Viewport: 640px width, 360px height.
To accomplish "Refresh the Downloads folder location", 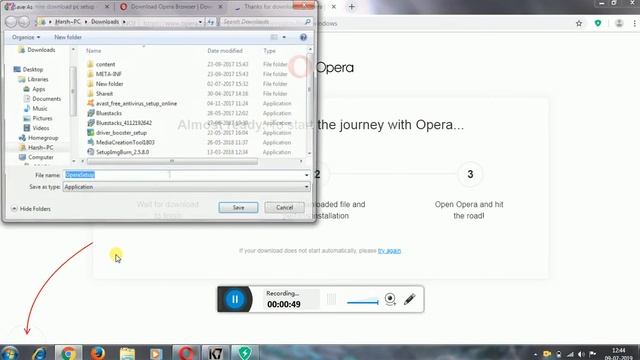I will [x=211, y=22].
